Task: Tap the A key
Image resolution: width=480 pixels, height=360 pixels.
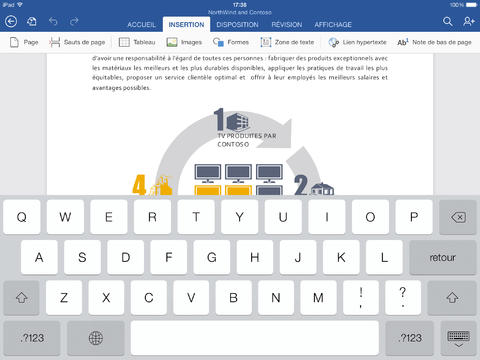Action: [39, 257]
